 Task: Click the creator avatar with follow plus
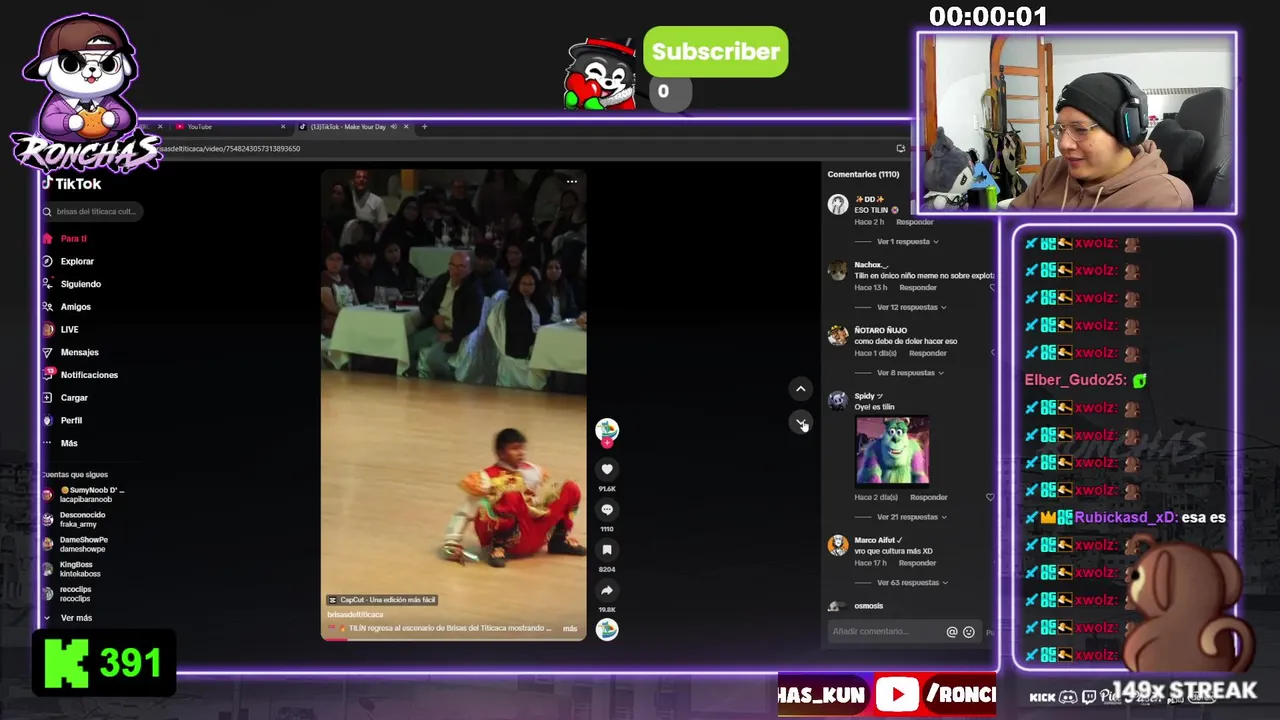pyautogui.click(x=607, y=432)
